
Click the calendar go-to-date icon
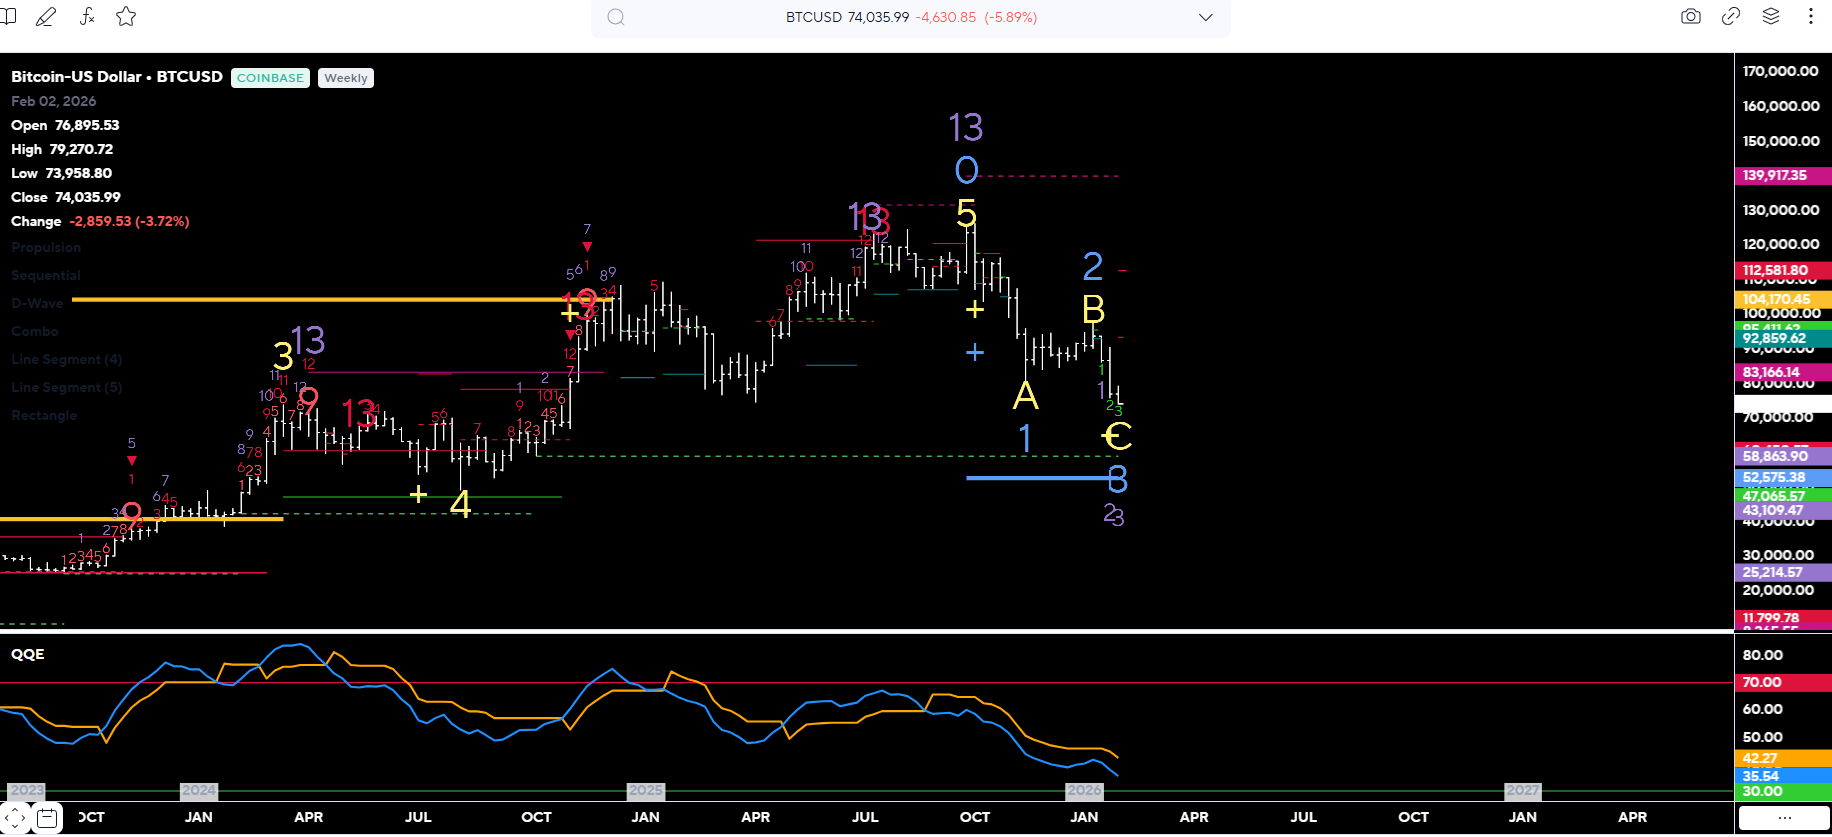(x=47, y=818)
